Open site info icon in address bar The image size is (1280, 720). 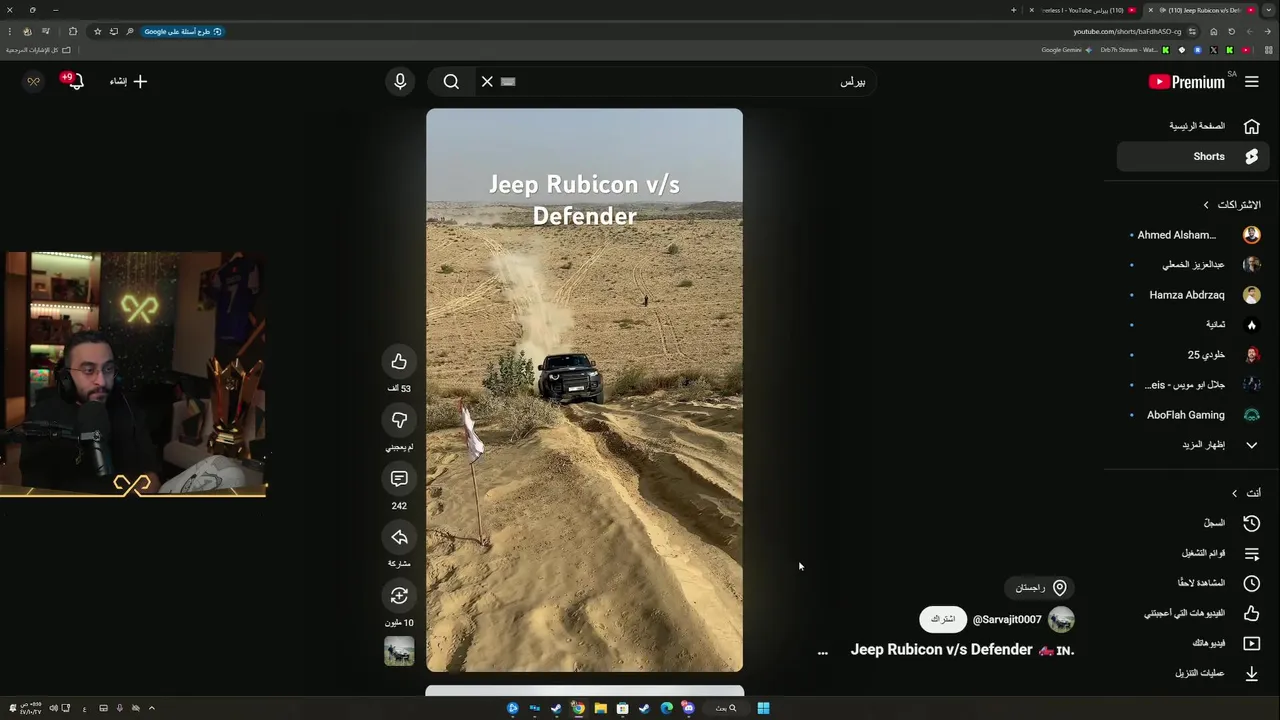coord(1192,32)
